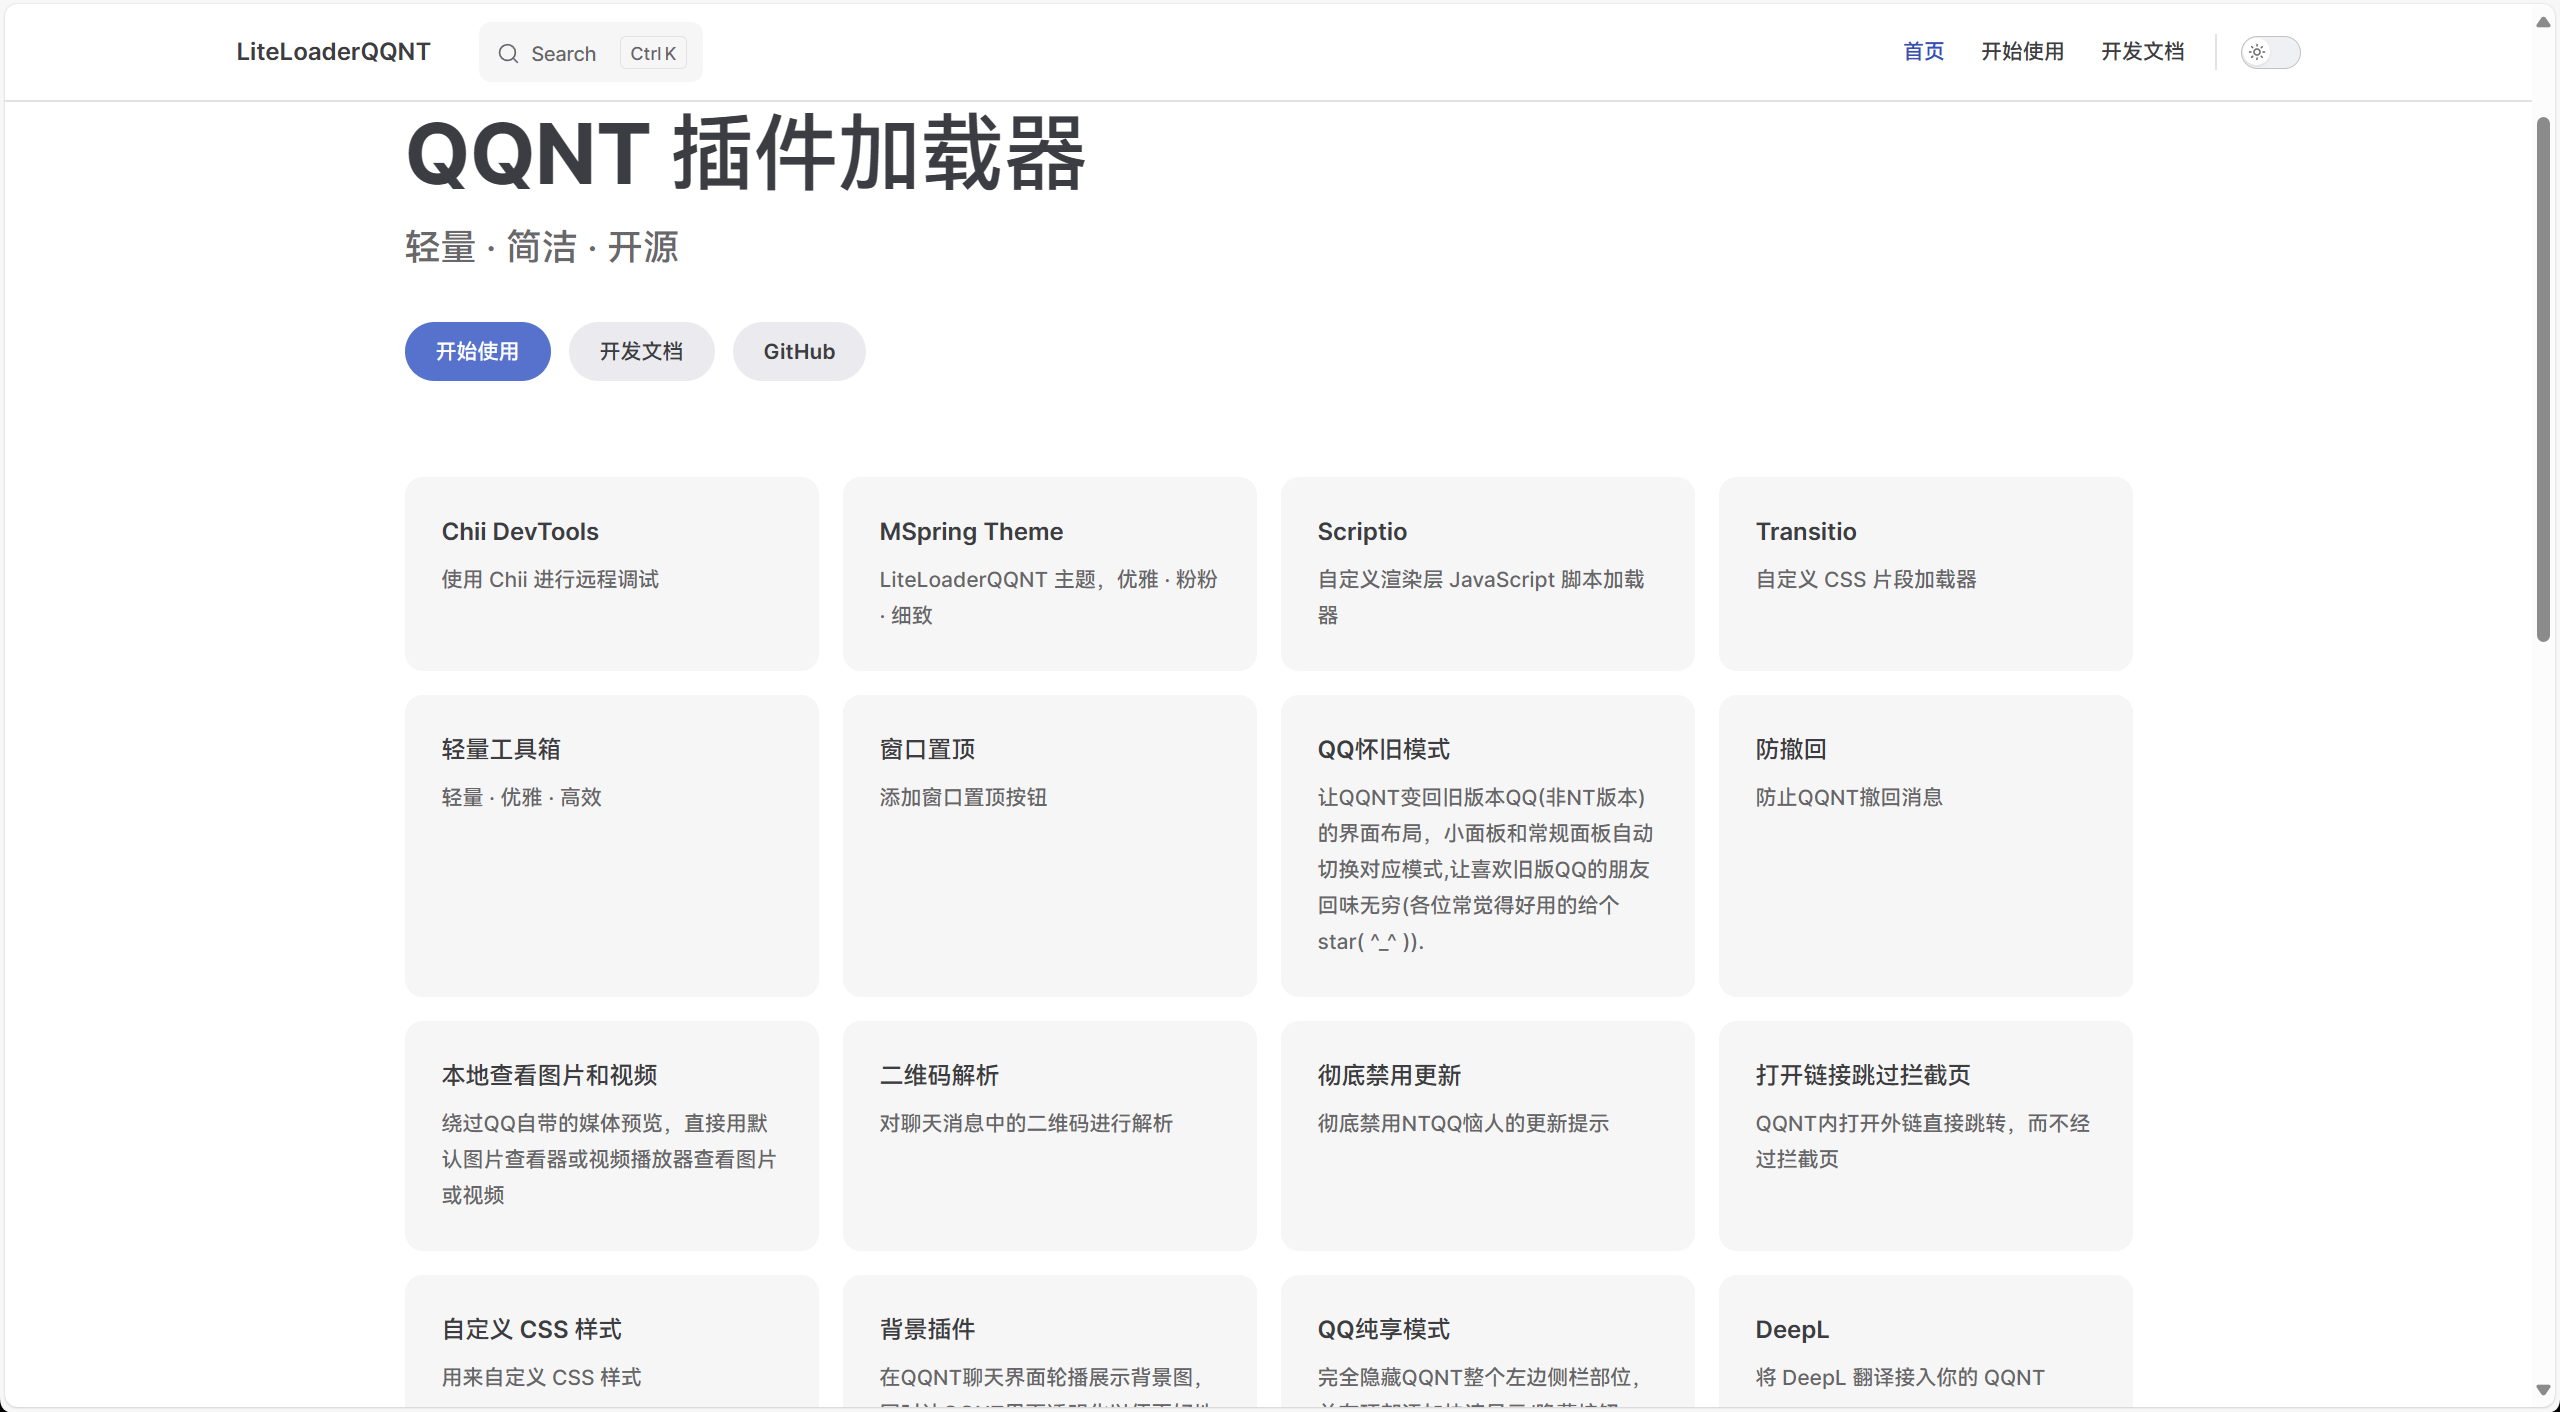Click the 轻量 · 简洁 · 开源 tagline
The width and height of the screenshot is (2560, 1412).
point(542,247)
